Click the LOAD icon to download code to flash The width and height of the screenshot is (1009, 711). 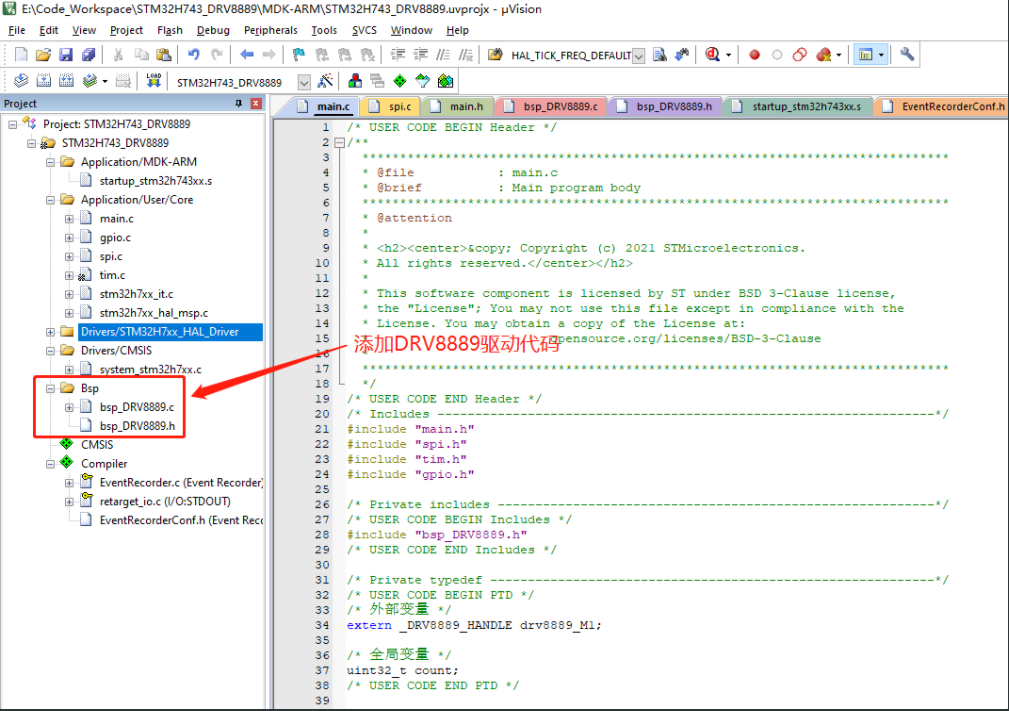point(154,80)
